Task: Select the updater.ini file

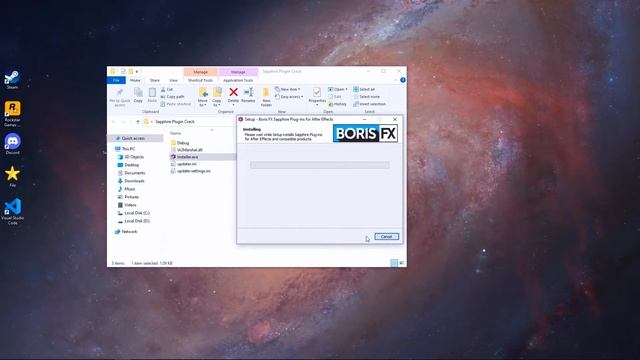Action: click(x=187, y=164)
